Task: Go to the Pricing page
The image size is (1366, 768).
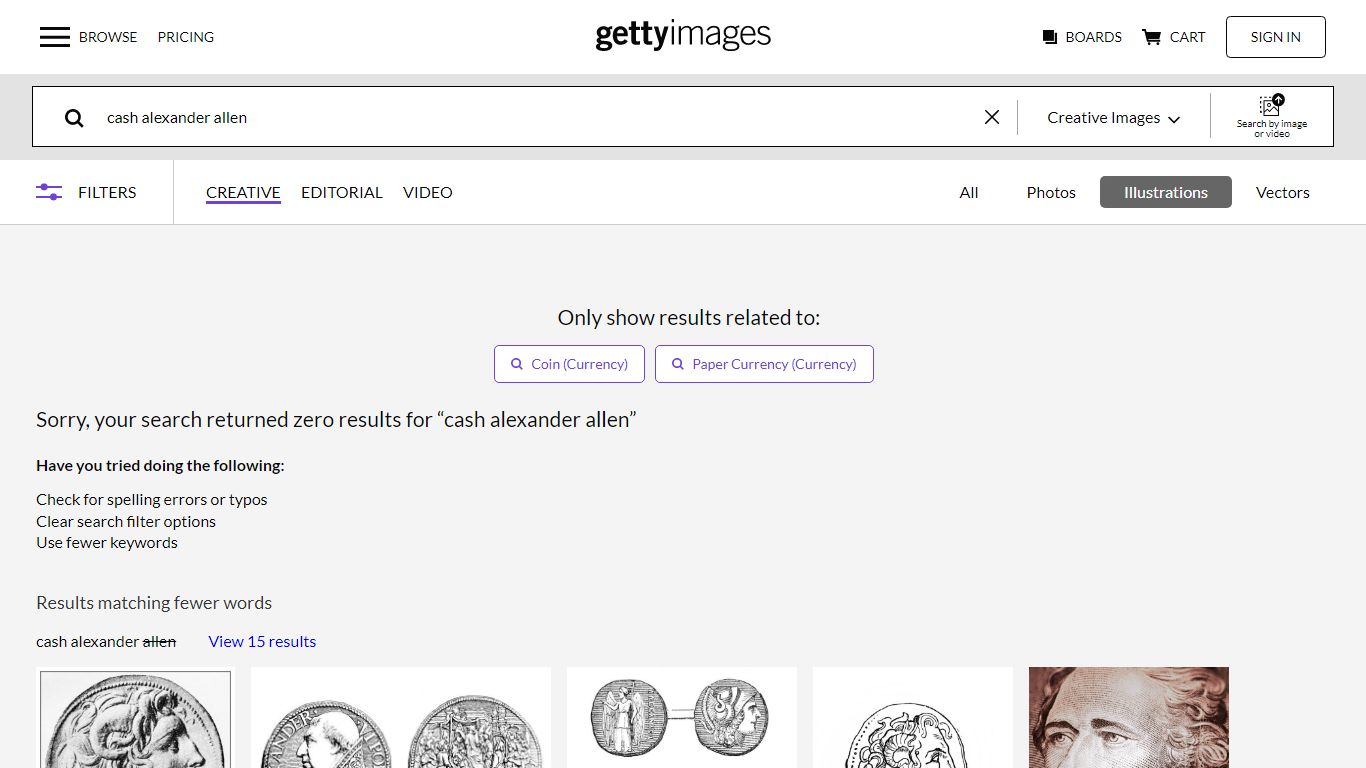Action: [x=186, y=37]
